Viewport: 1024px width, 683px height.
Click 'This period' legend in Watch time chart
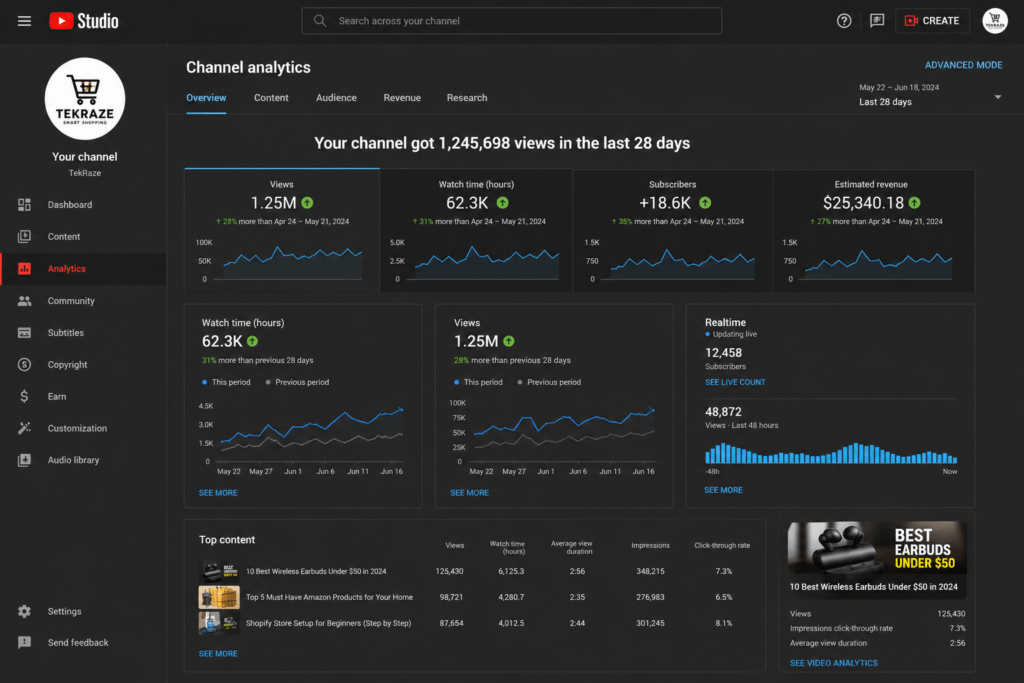pos(226,383)
